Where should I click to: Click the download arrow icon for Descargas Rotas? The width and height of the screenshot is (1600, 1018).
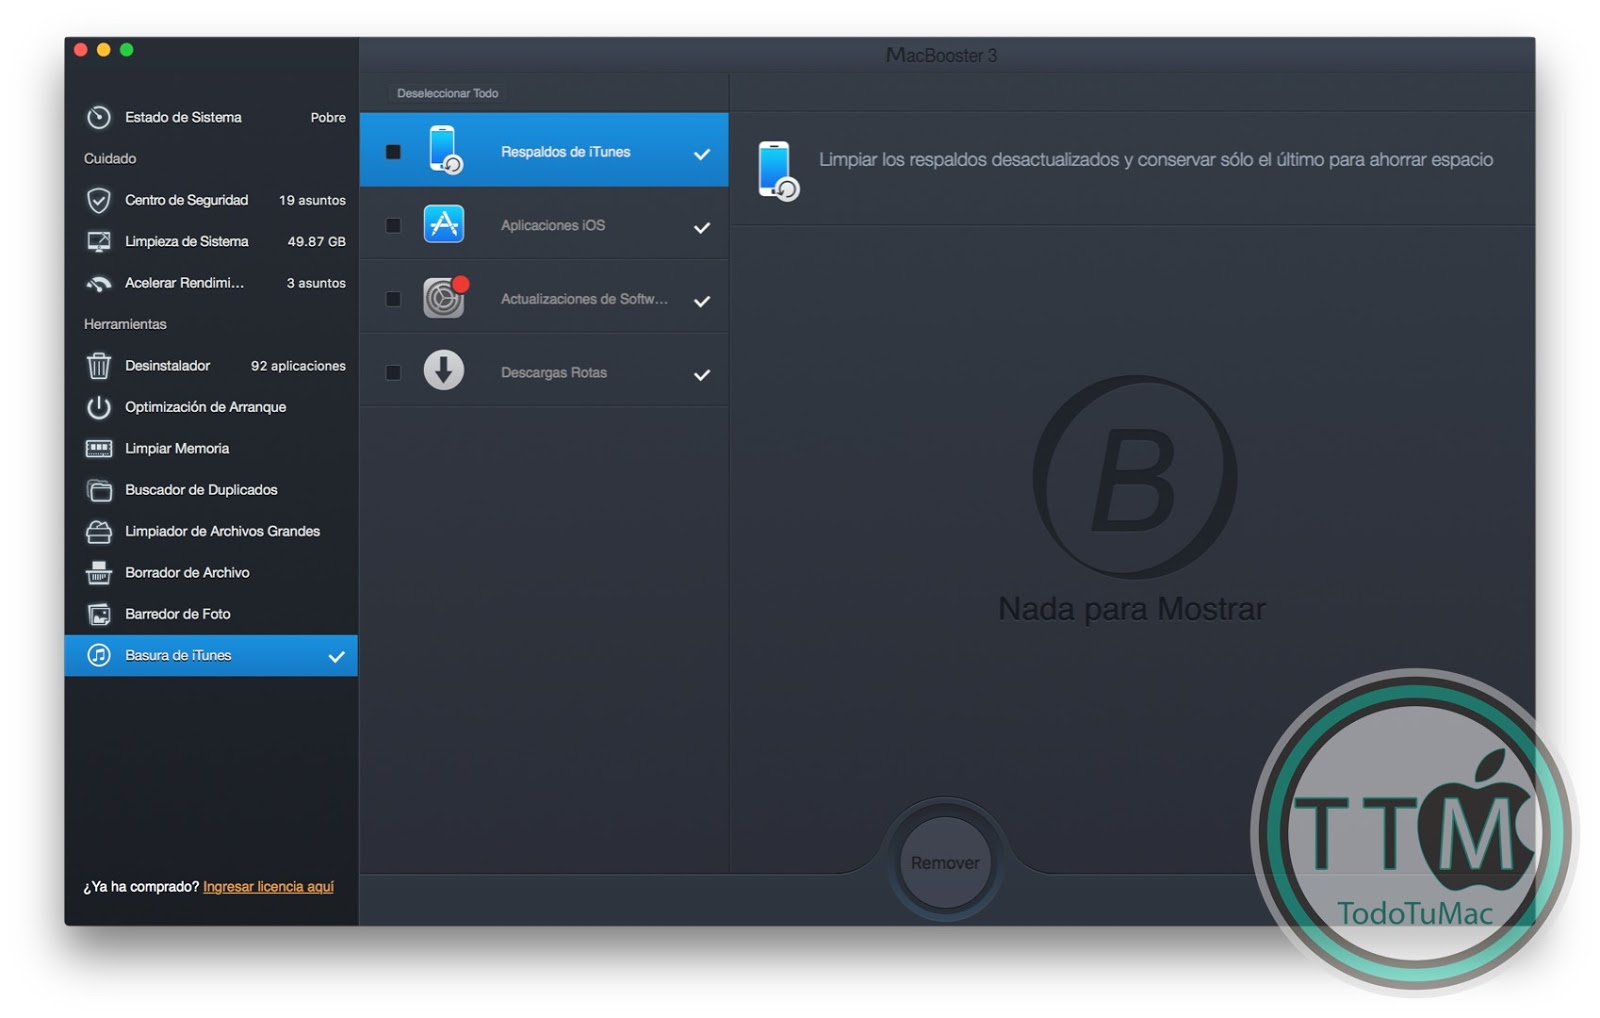(443, 370)
